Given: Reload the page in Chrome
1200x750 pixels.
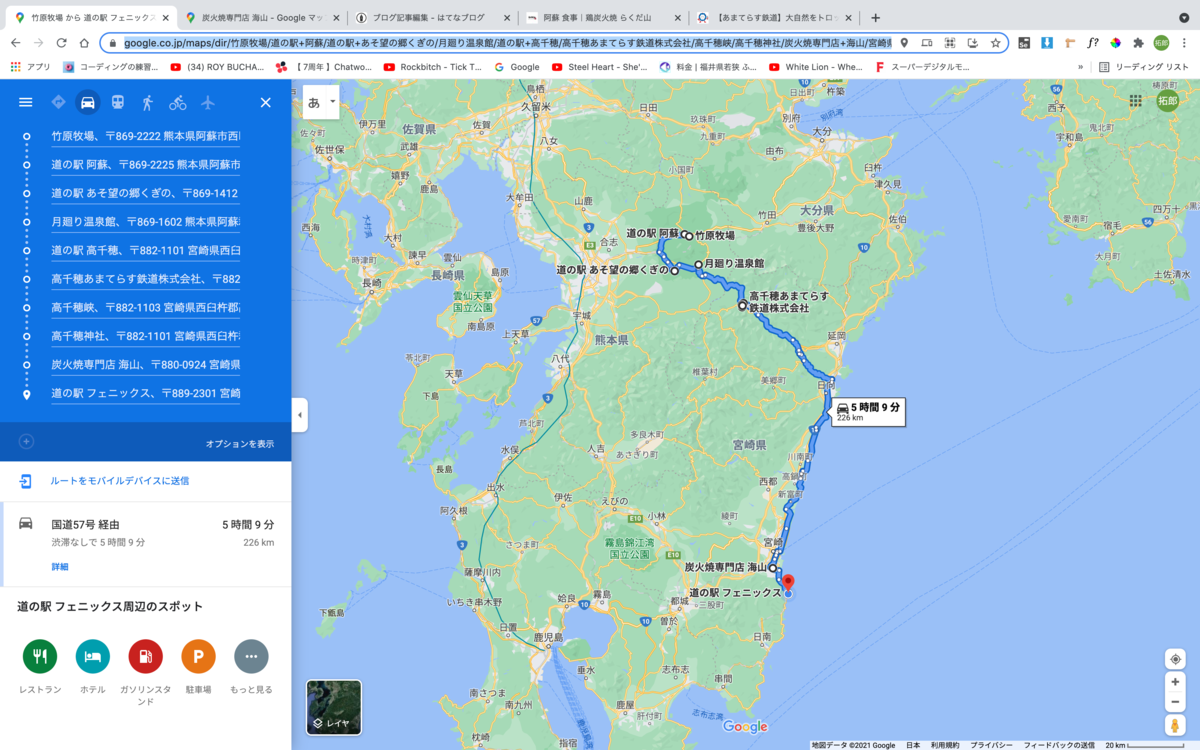Looking at the screenshot, I should click(61, 43).
